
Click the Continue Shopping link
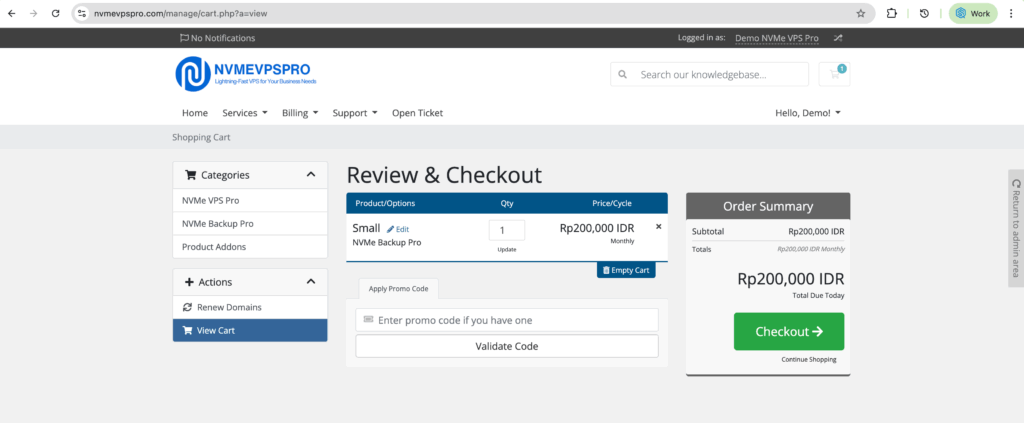coord(809,359)
